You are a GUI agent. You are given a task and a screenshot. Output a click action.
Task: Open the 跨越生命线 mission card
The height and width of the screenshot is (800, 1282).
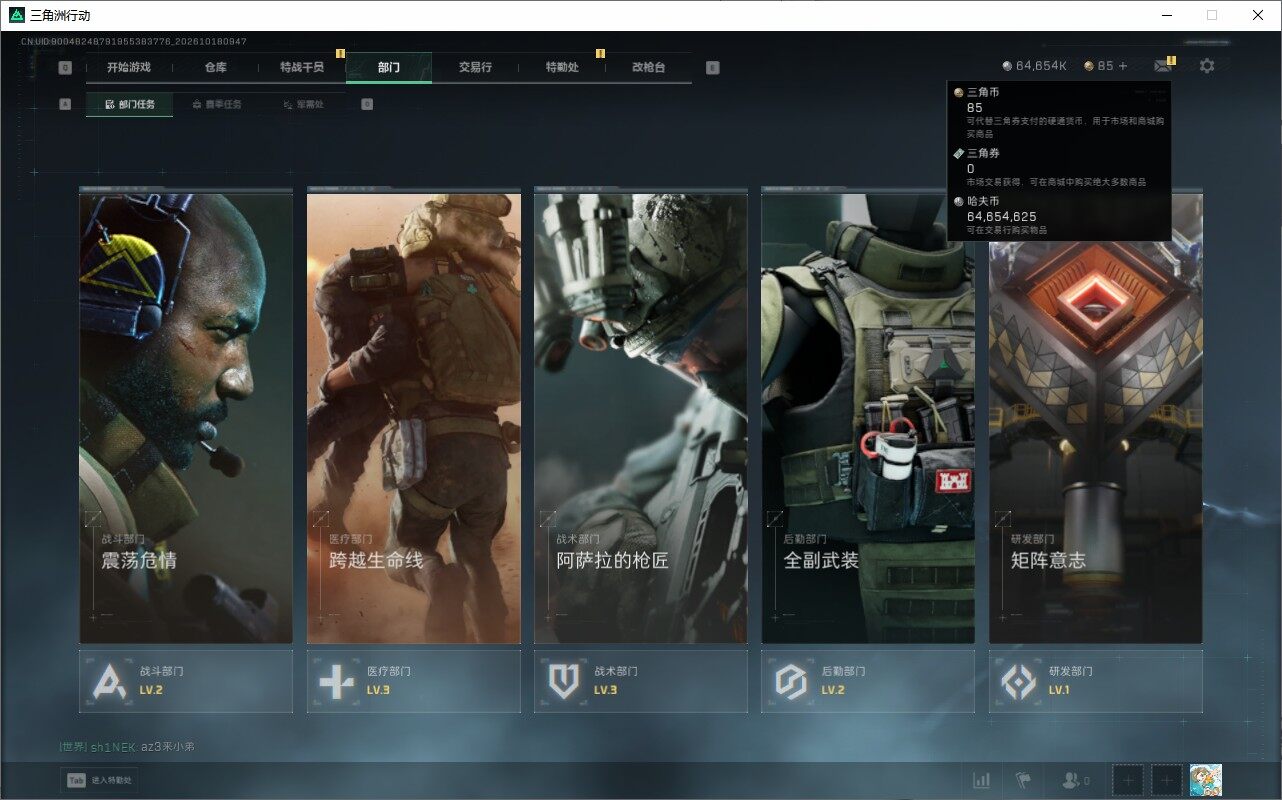click(x=414, y=418)
